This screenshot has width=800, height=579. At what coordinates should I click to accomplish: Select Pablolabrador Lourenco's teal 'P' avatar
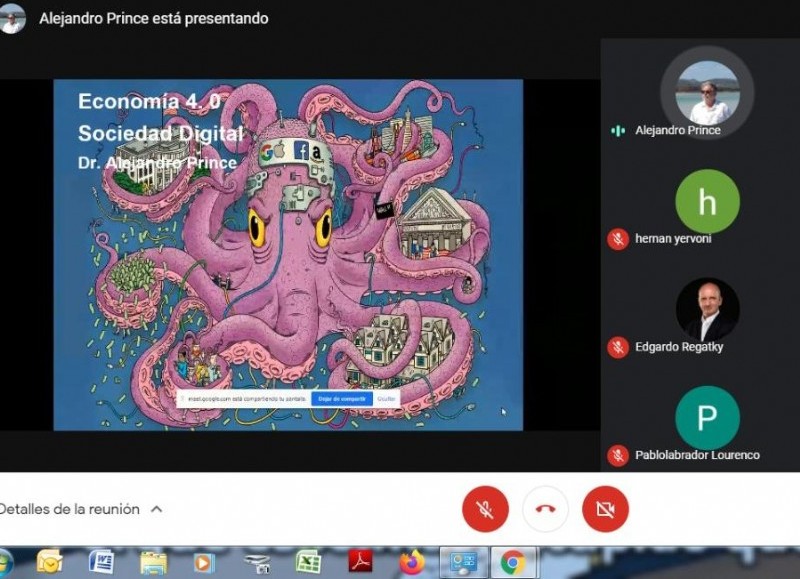(x=707, y=418)
